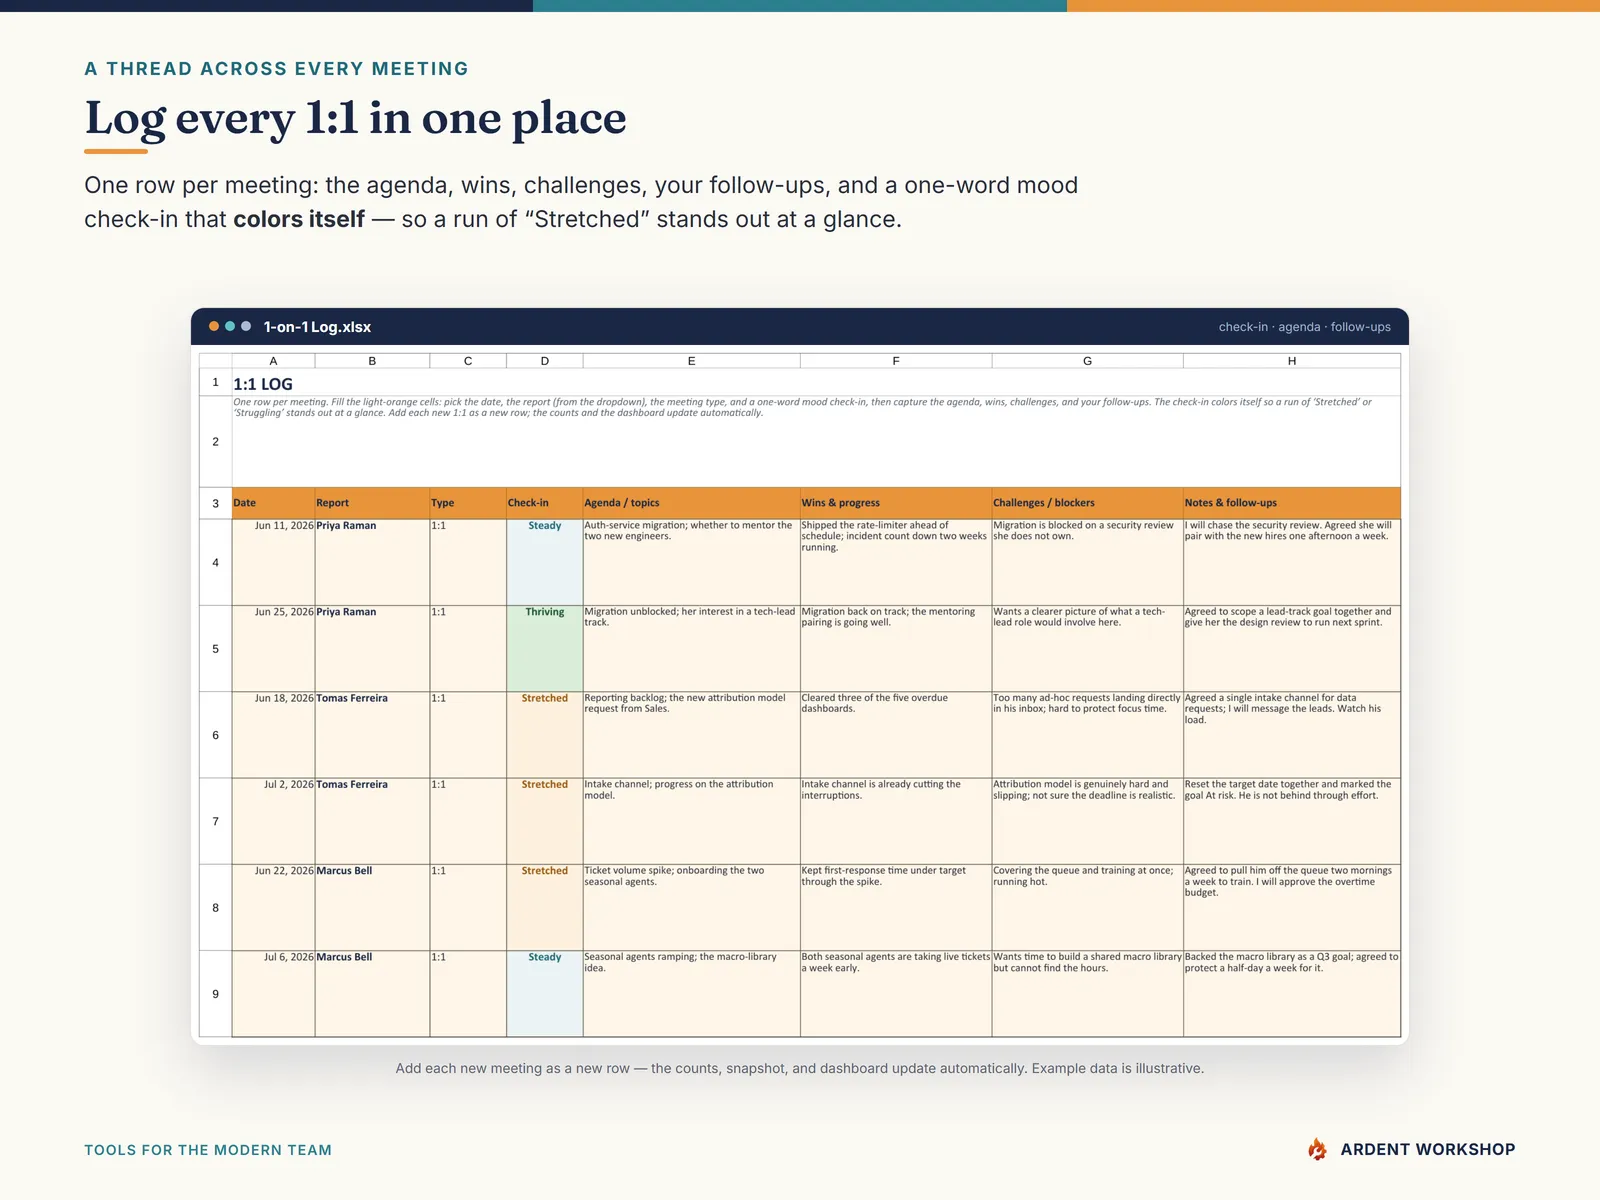
Task: Click the '1-on-1 Log.xlsx' file name
Action: [x=317, y=327]
